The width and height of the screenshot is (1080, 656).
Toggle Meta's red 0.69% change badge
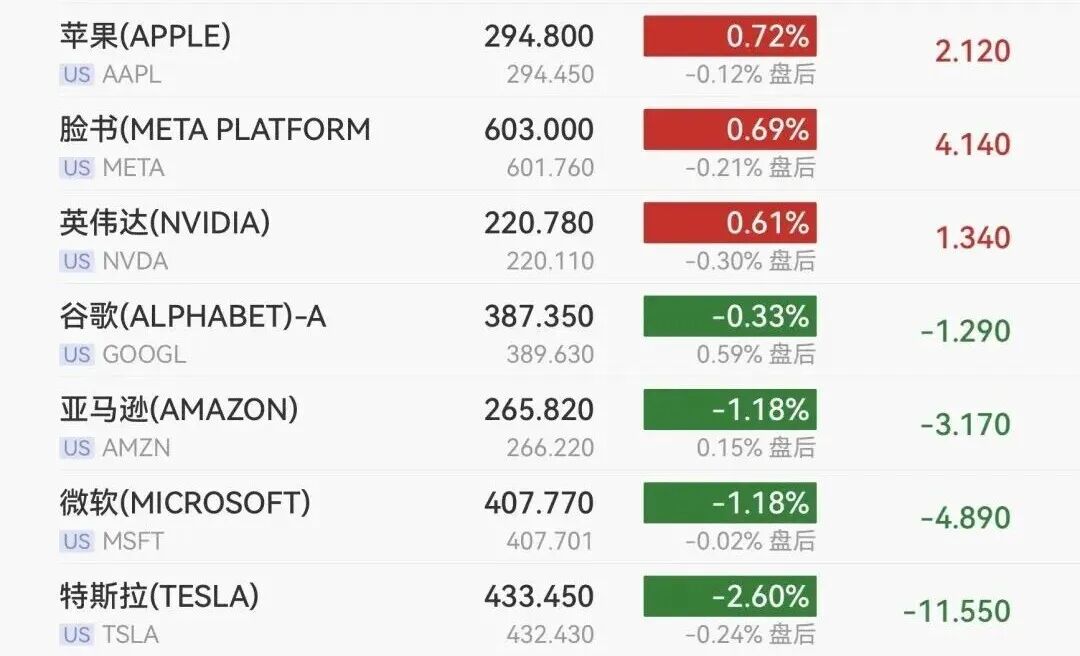coord(730,129)
